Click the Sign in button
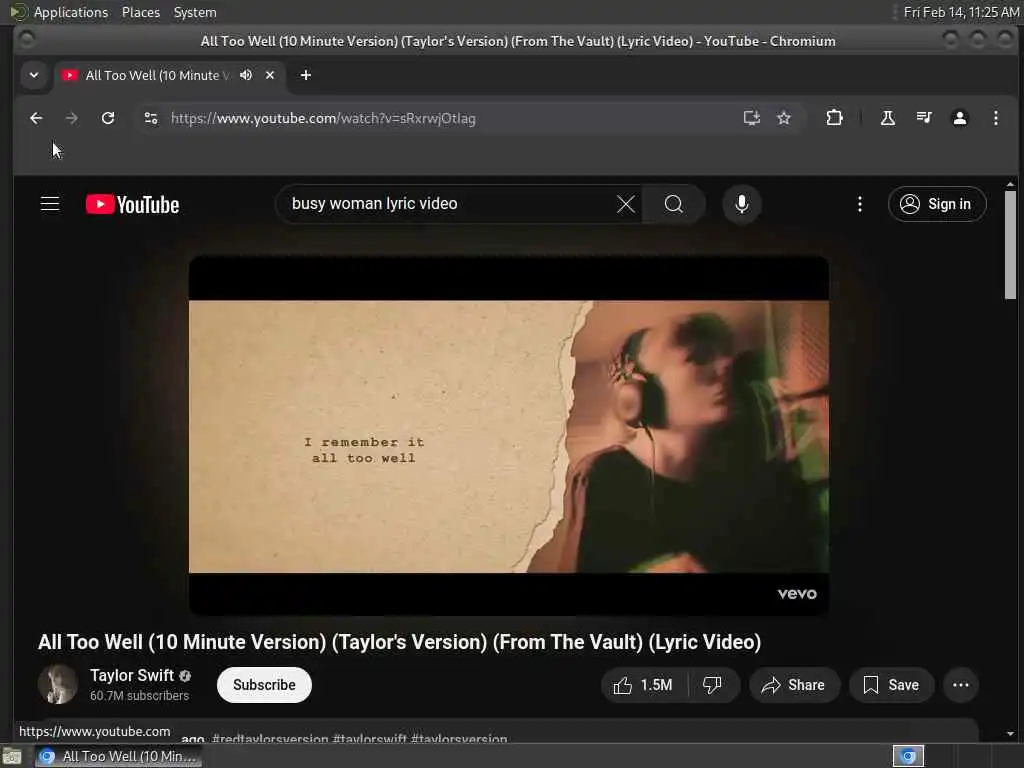Screen dimensions: 1024x768 click(936, 204)
